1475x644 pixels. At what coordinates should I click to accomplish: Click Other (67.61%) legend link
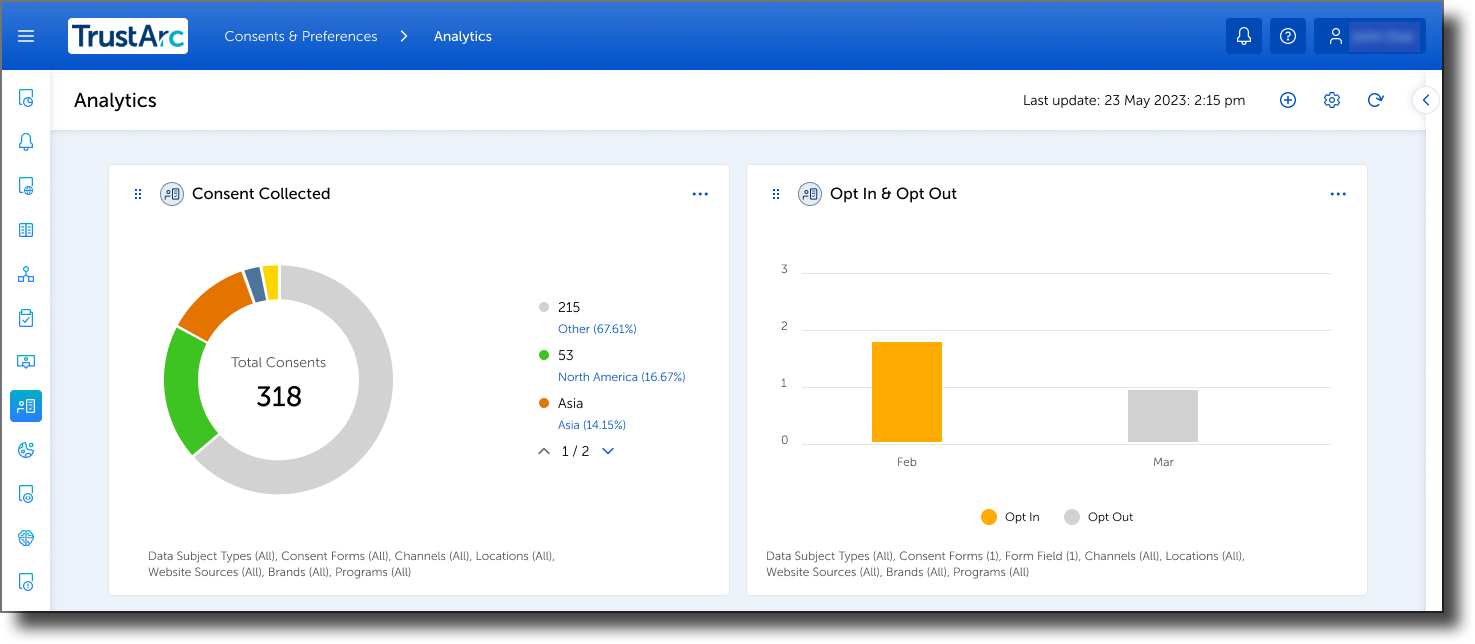(x=597, y=329)
